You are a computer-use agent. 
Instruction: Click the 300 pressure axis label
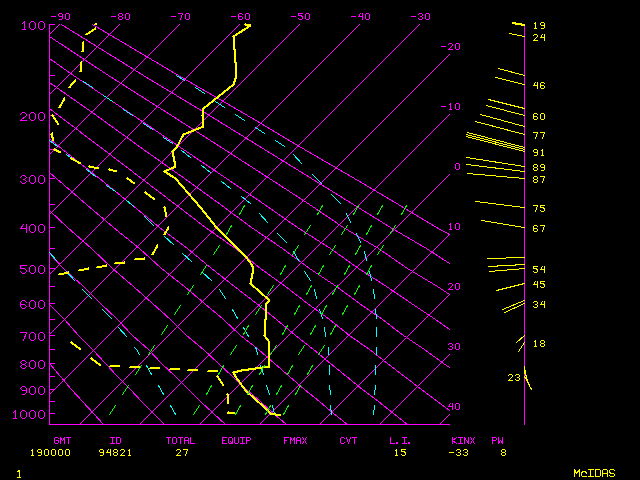(33, 179)
